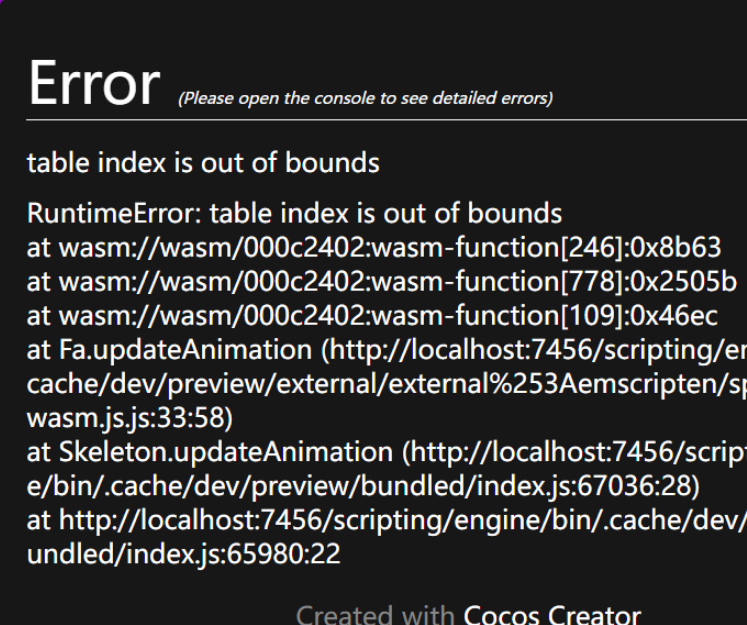
Task: Click the 'Created with' footer text
Action: [x=374, y=612]
